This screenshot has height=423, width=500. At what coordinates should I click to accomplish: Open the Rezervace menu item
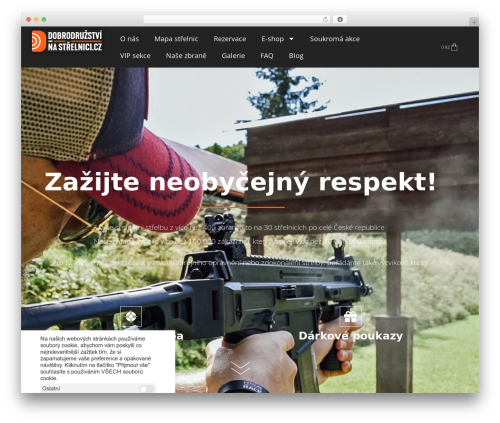click(x=230, y=39)
